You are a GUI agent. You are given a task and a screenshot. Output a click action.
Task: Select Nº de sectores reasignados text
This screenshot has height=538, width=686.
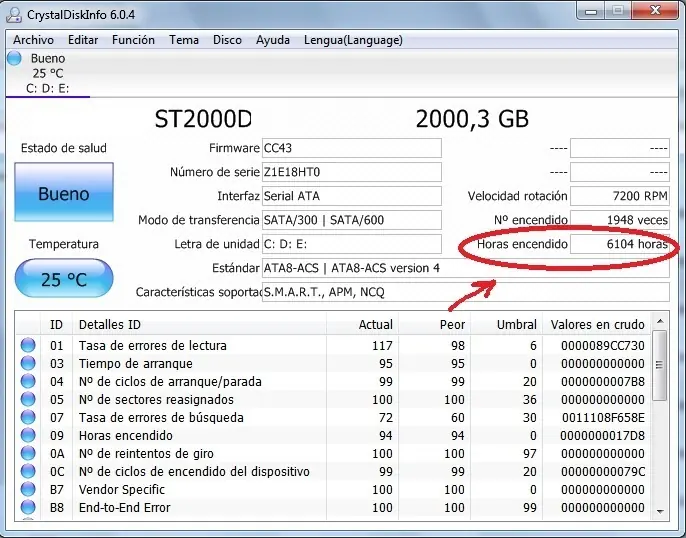click(156, 399)
